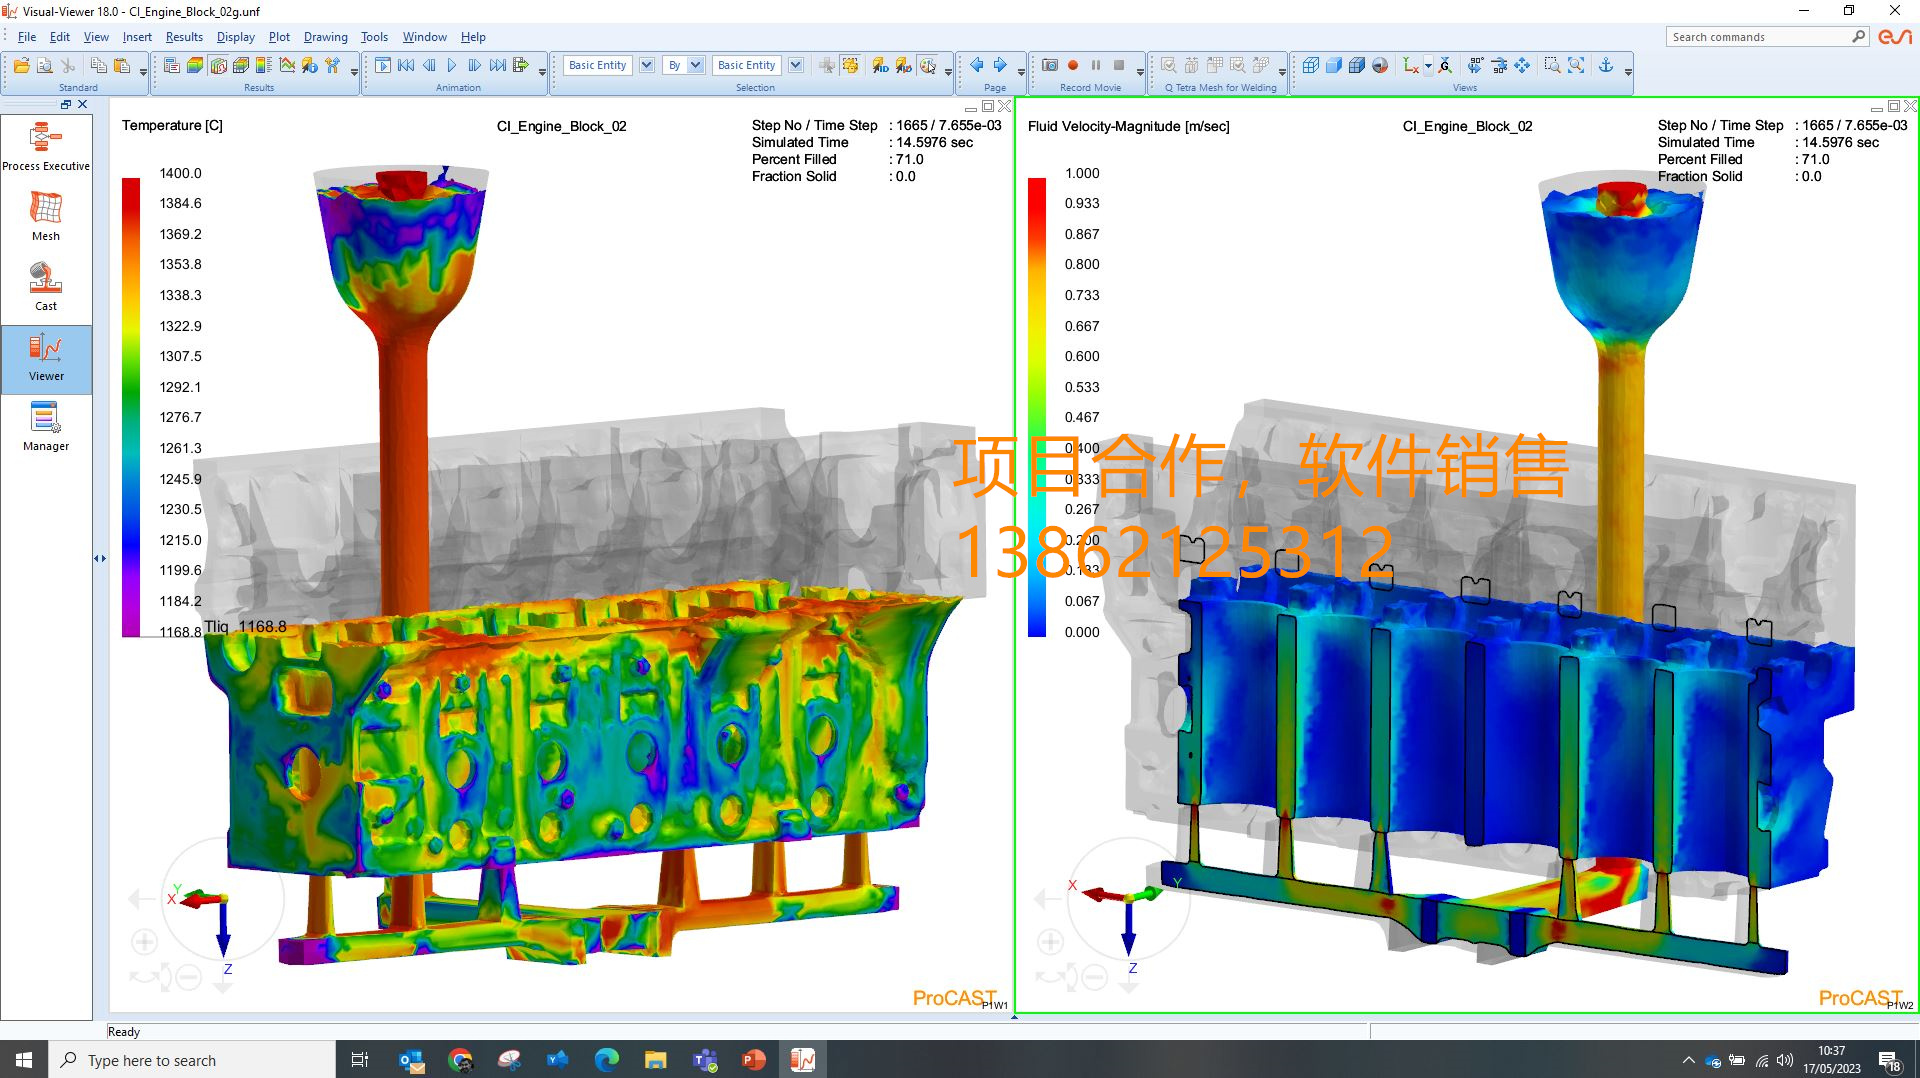Click the fit-to-screen zoom icon
This screenshot has height=1078, width=1920.
[x=1576, y=65]
